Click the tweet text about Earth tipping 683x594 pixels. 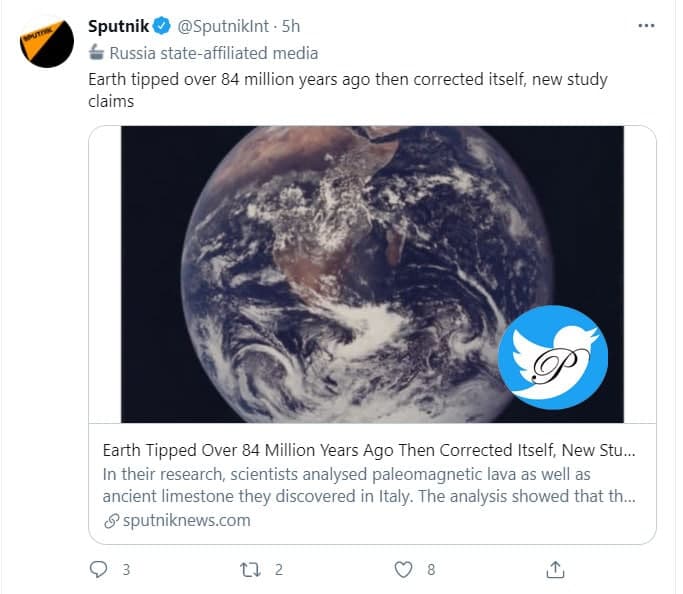pyautogui.click(x=348, y=90)
